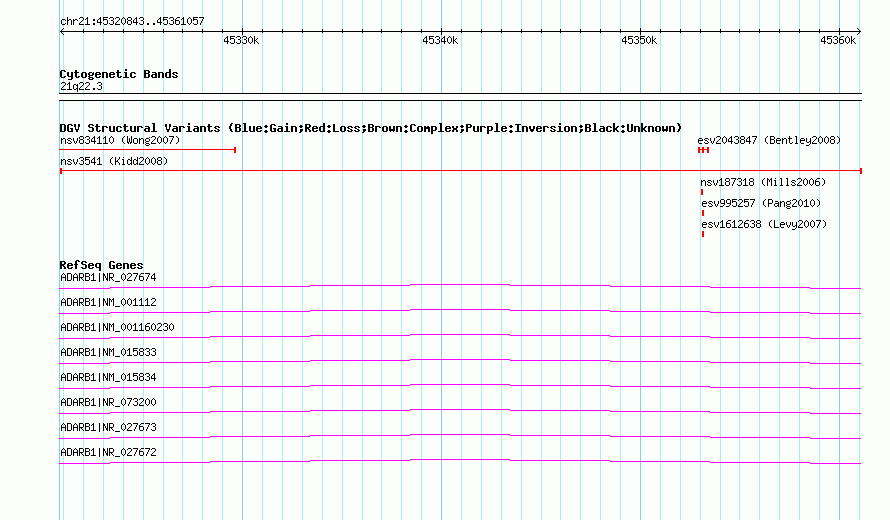Open the DGV Structural Variants track title
This screenshot has width=890, height=520.
(371, 128)
